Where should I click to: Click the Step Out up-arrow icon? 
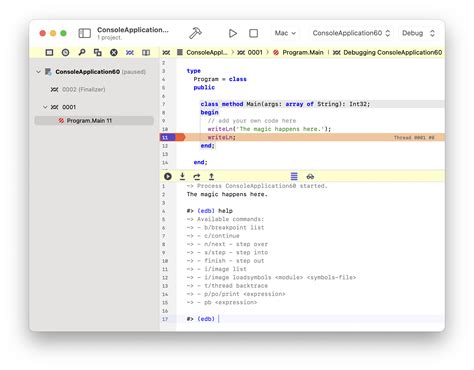point(211,176)
